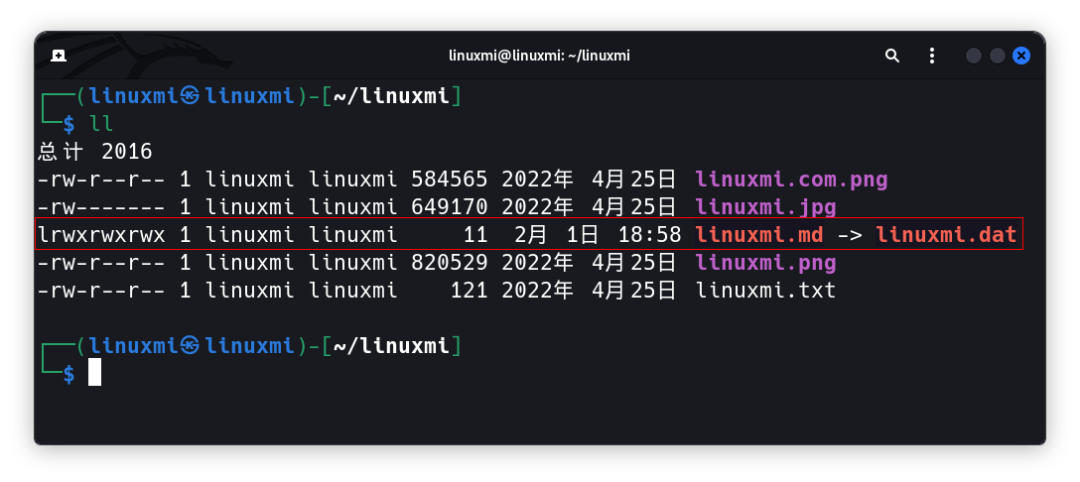Image resolution: width=1080 pixels, height=482 pixels.
Task: Minimize the terminal using the first gray circle
Action: coord(973,56)
